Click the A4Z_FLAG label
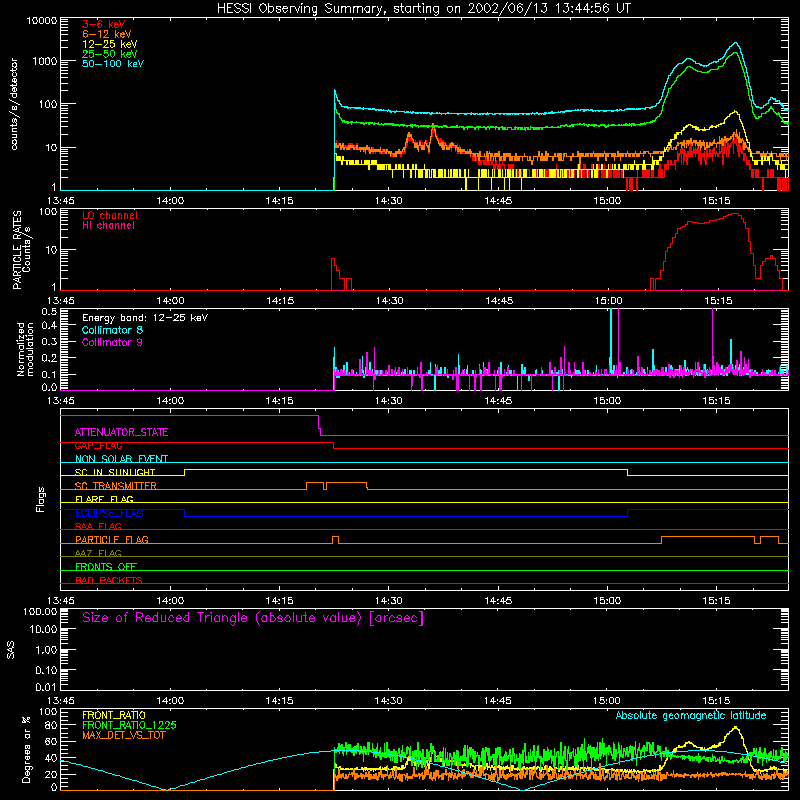The width and height of the screenshot is (800, 800). point(98,553)
